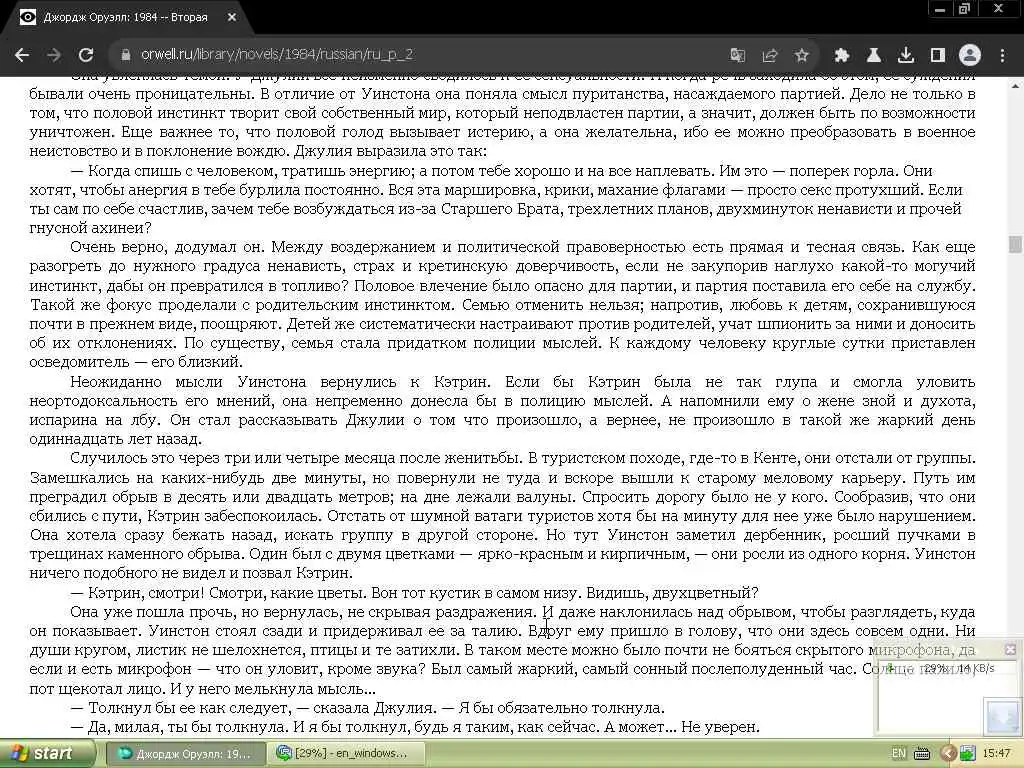Screen dimensions: 1024x768
Task: Toggle the browser side panel
Action: [938, 55]
